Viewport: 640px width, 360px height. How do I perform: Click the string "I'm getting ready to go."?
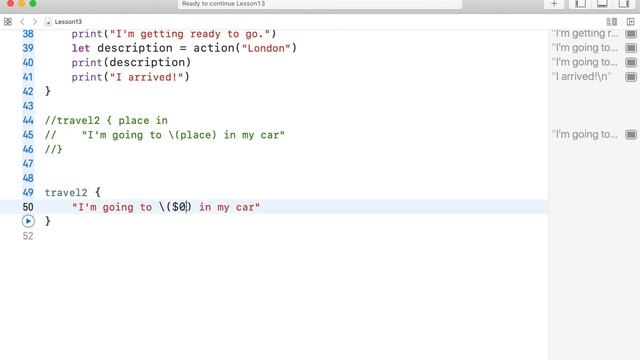coord(190,33)
